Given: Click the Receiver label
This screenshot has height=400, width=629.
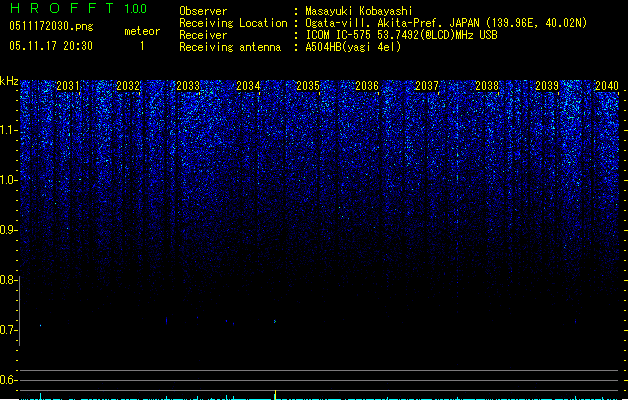Looking at the screenshot, I should point(203,35).
